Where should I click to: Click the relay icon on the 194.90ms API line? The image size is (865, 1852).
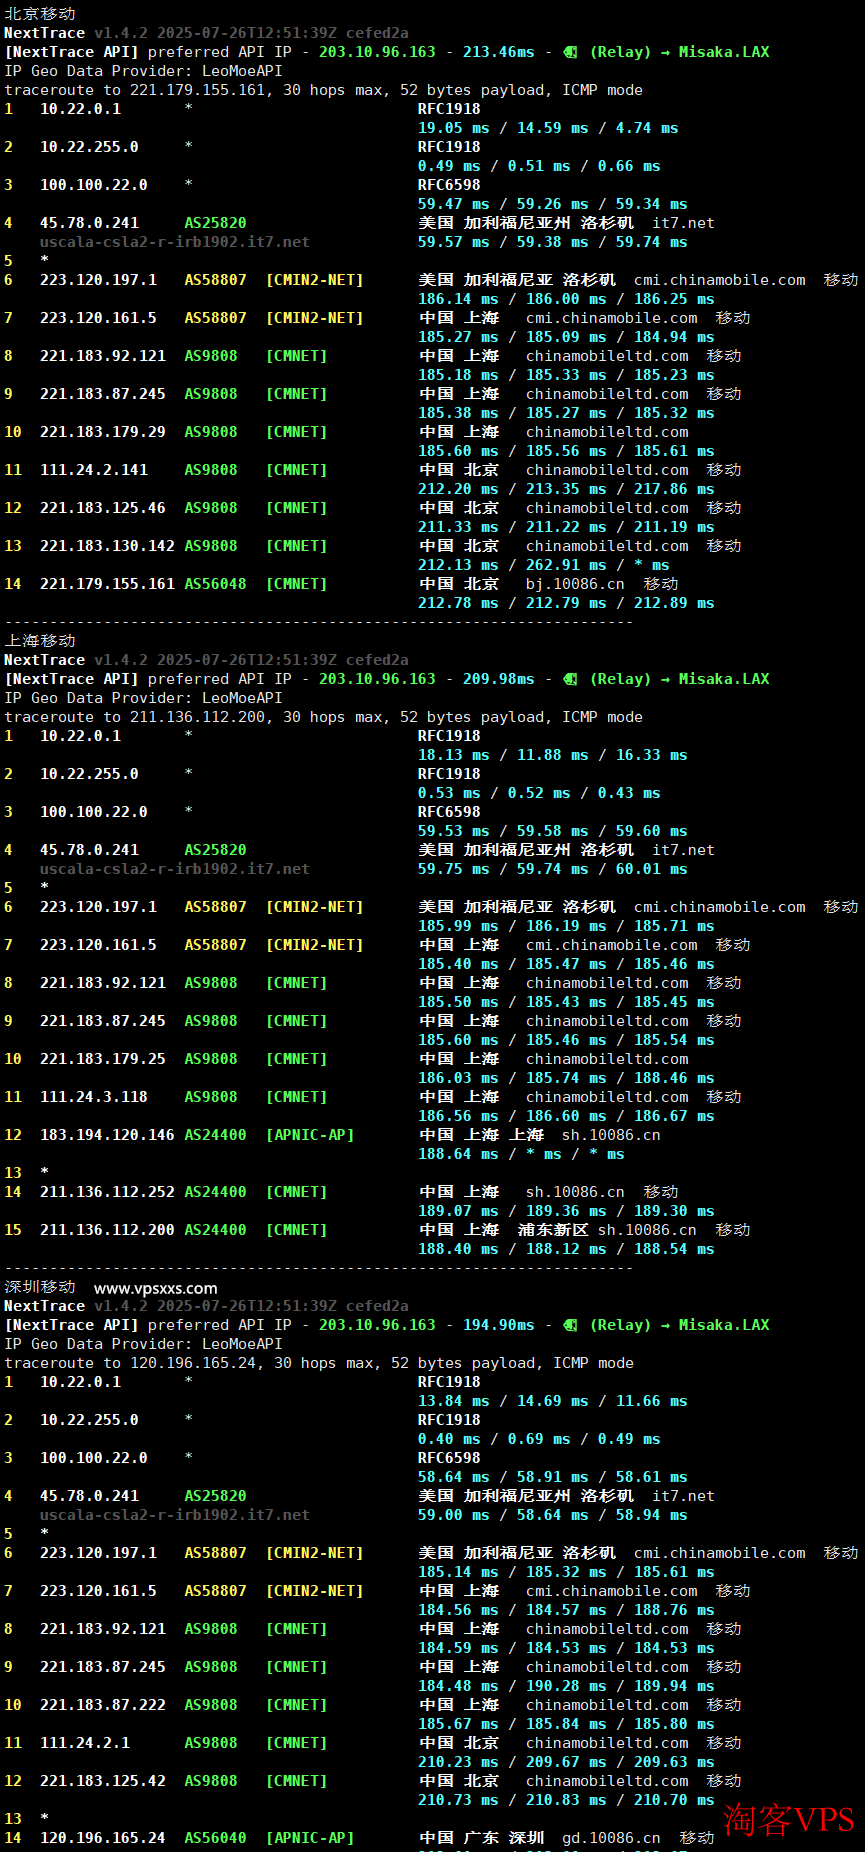[570, 1325]
